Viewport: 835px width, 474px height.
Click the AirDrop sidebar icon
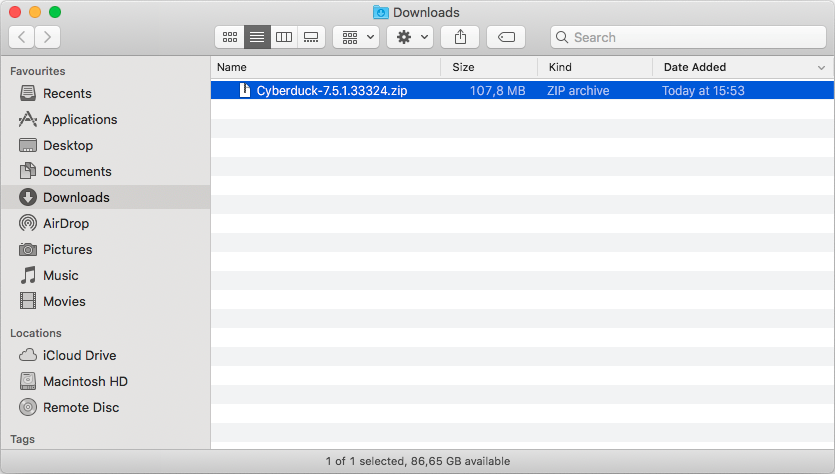coord(28,223)
